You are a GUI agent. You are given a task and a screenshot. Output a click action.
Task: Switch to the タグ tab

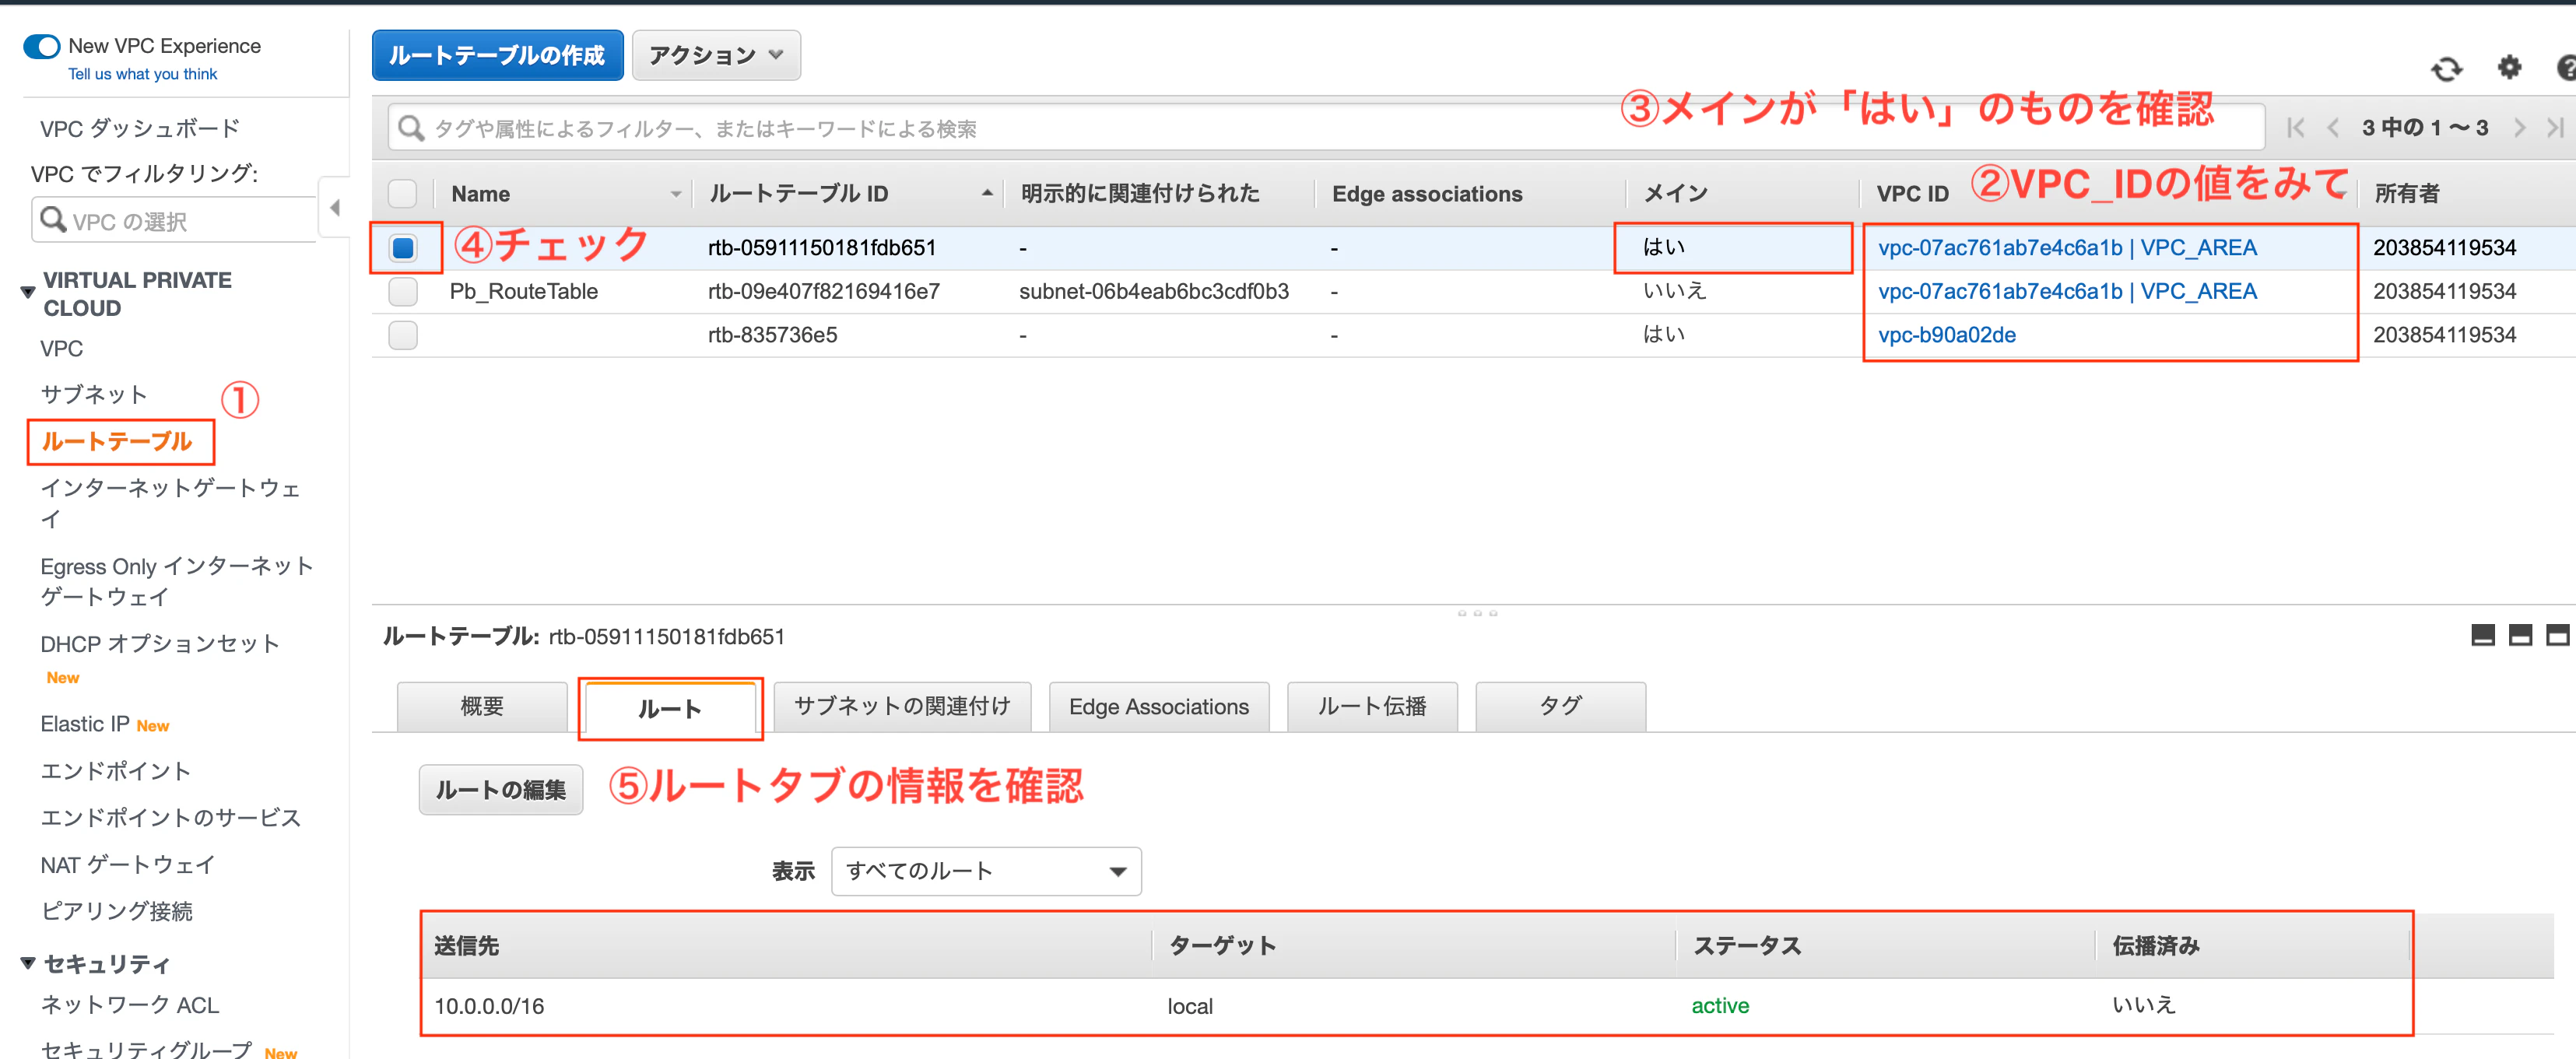coord(1560,706)
